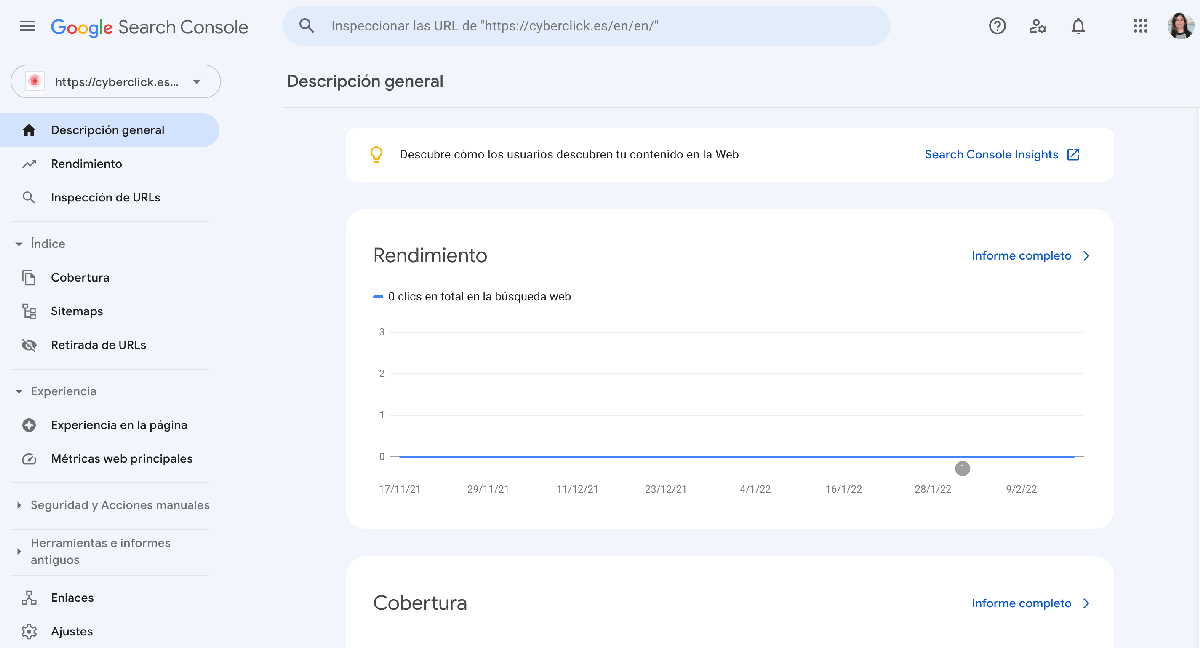1200x648 pixels.
Task: Open Rendimiento Informe completo link
Action: 1021,256
